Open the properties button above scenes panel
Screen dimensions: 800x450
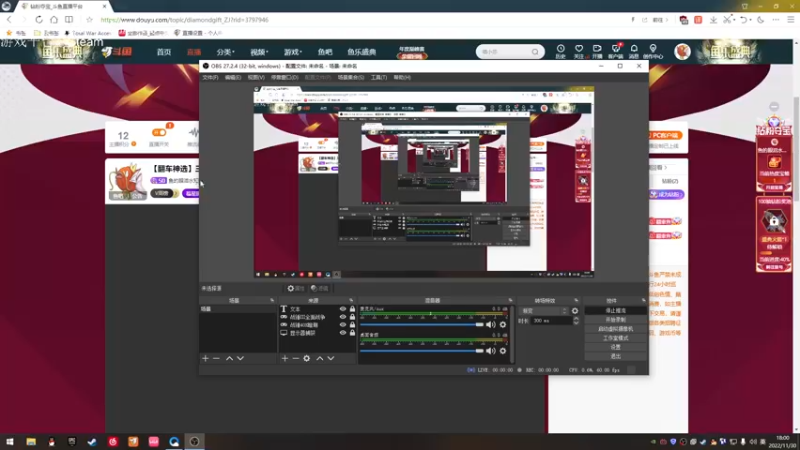tap(295, 288)
